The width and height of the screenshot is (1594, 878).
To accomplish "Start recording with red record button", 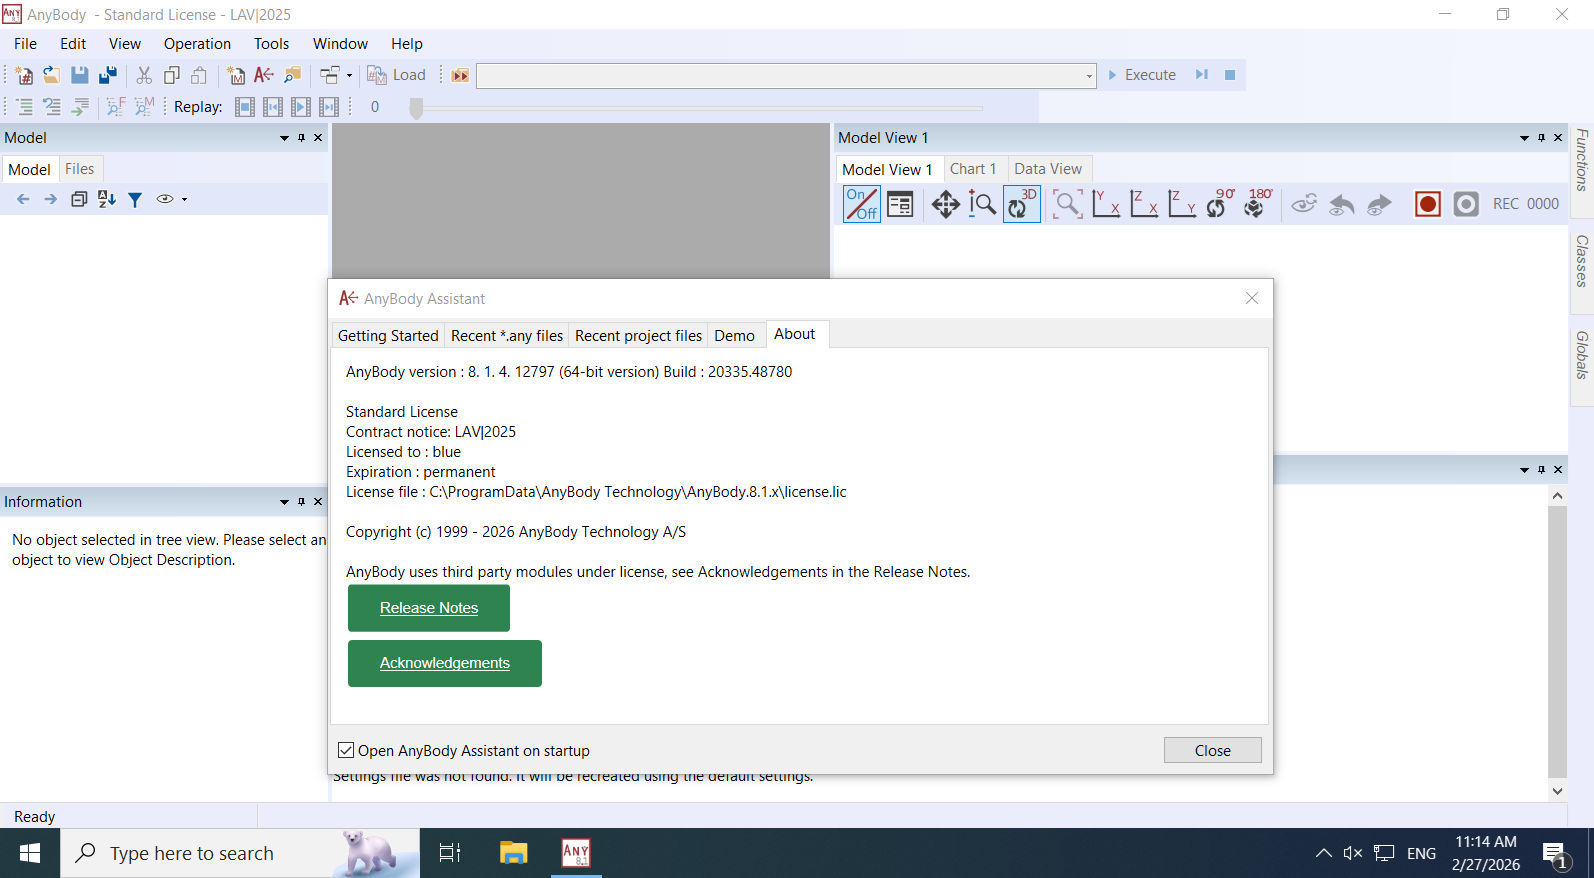I will (x=1427, y=204).
